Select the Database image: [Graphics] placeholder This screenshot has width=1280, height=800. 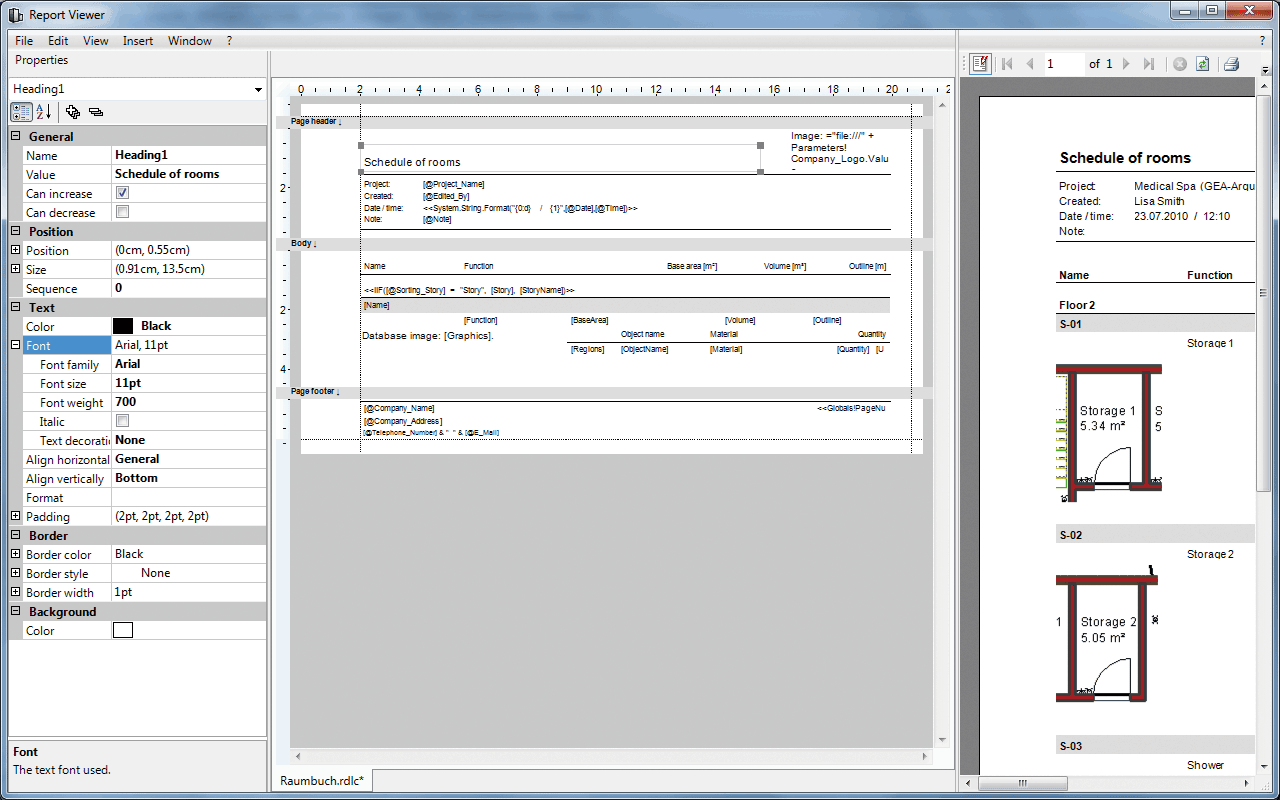[428, 336]
